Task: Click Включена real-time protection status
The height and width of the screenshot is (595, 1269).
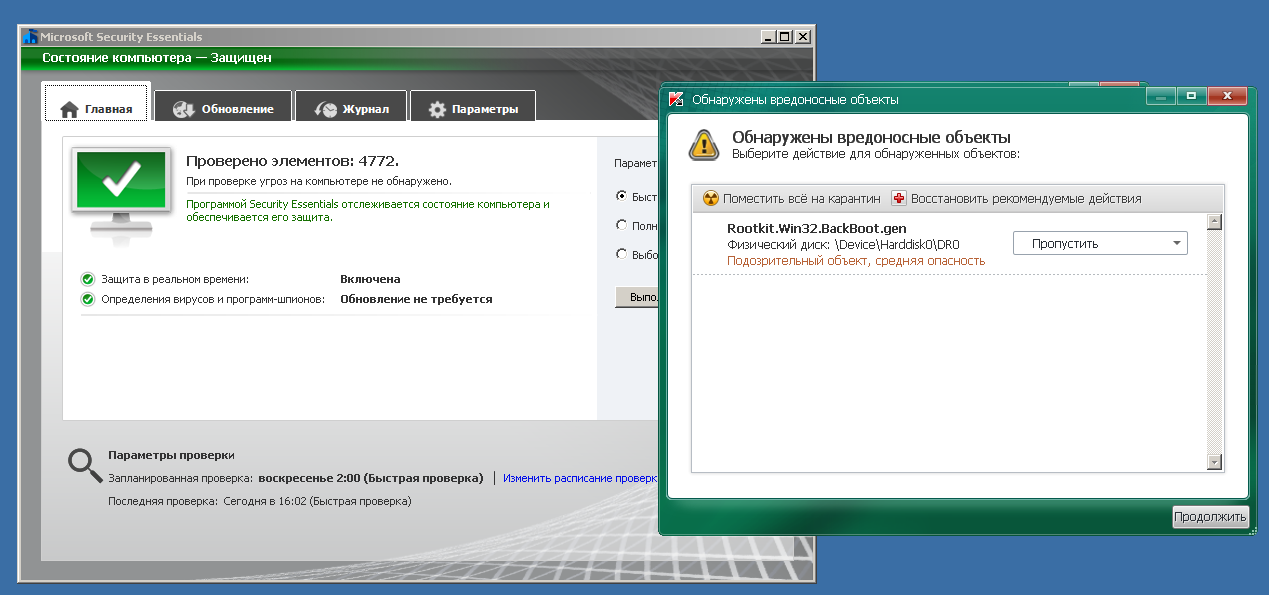Action: 370,279
